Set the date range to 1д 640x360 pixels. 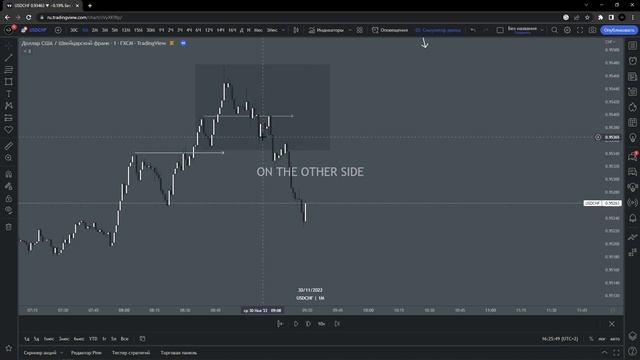27,339
